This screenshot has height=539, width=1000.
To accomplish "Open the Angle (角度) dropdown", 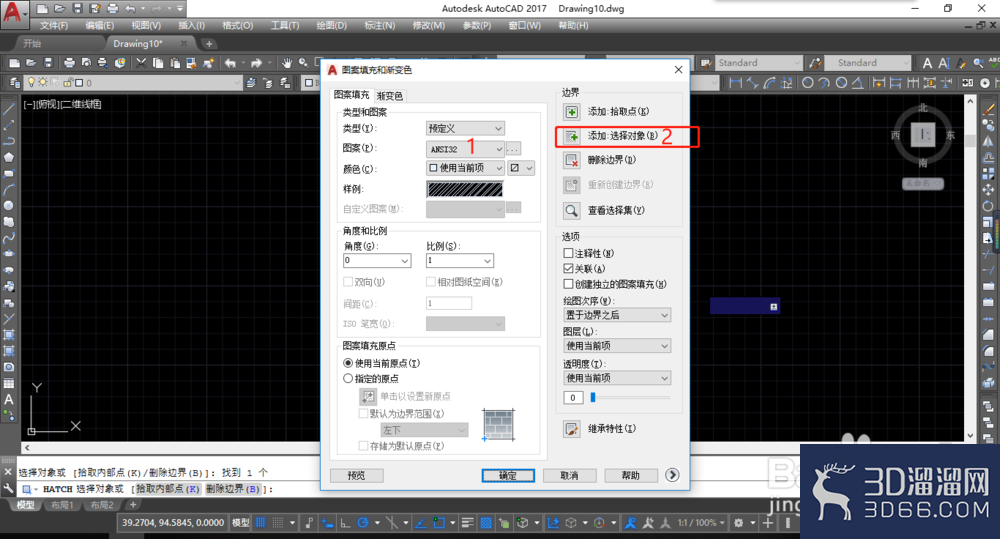I will click(377, 260).
